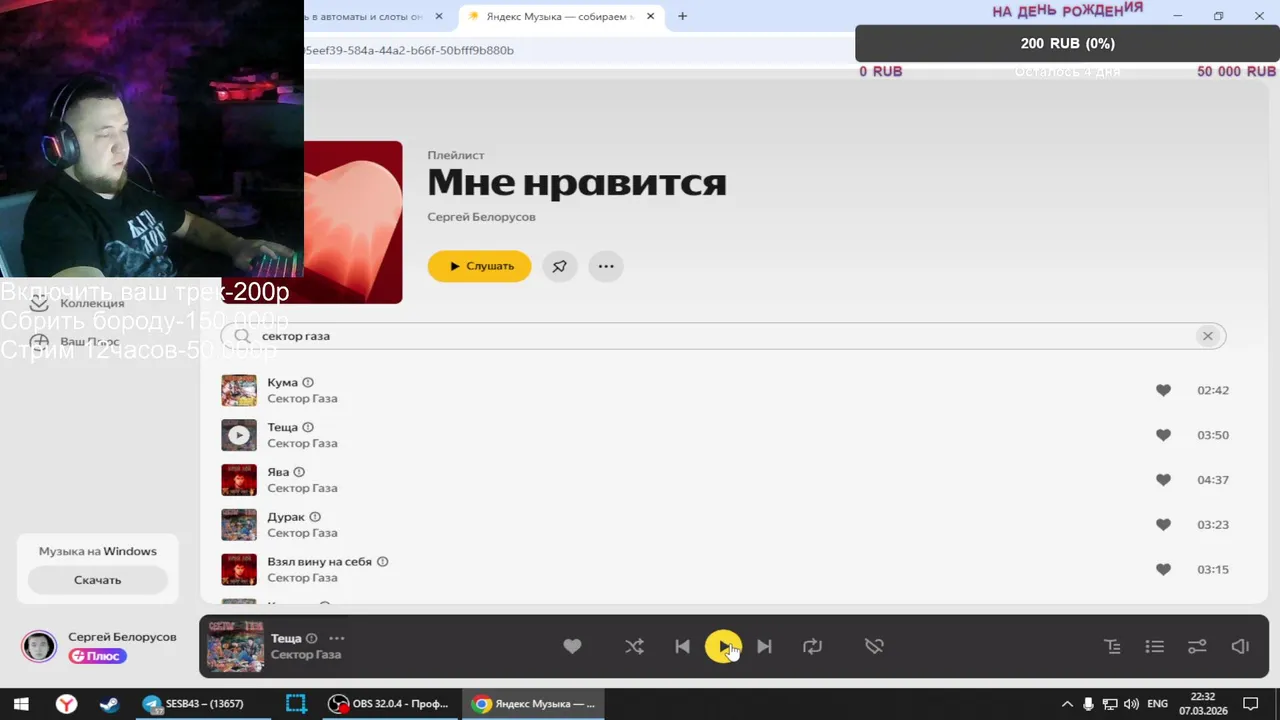Click Chrome Яндекс Музыка taskbar item
Viewport: 1280px width, 720px height.
click(x=534, y=704)
